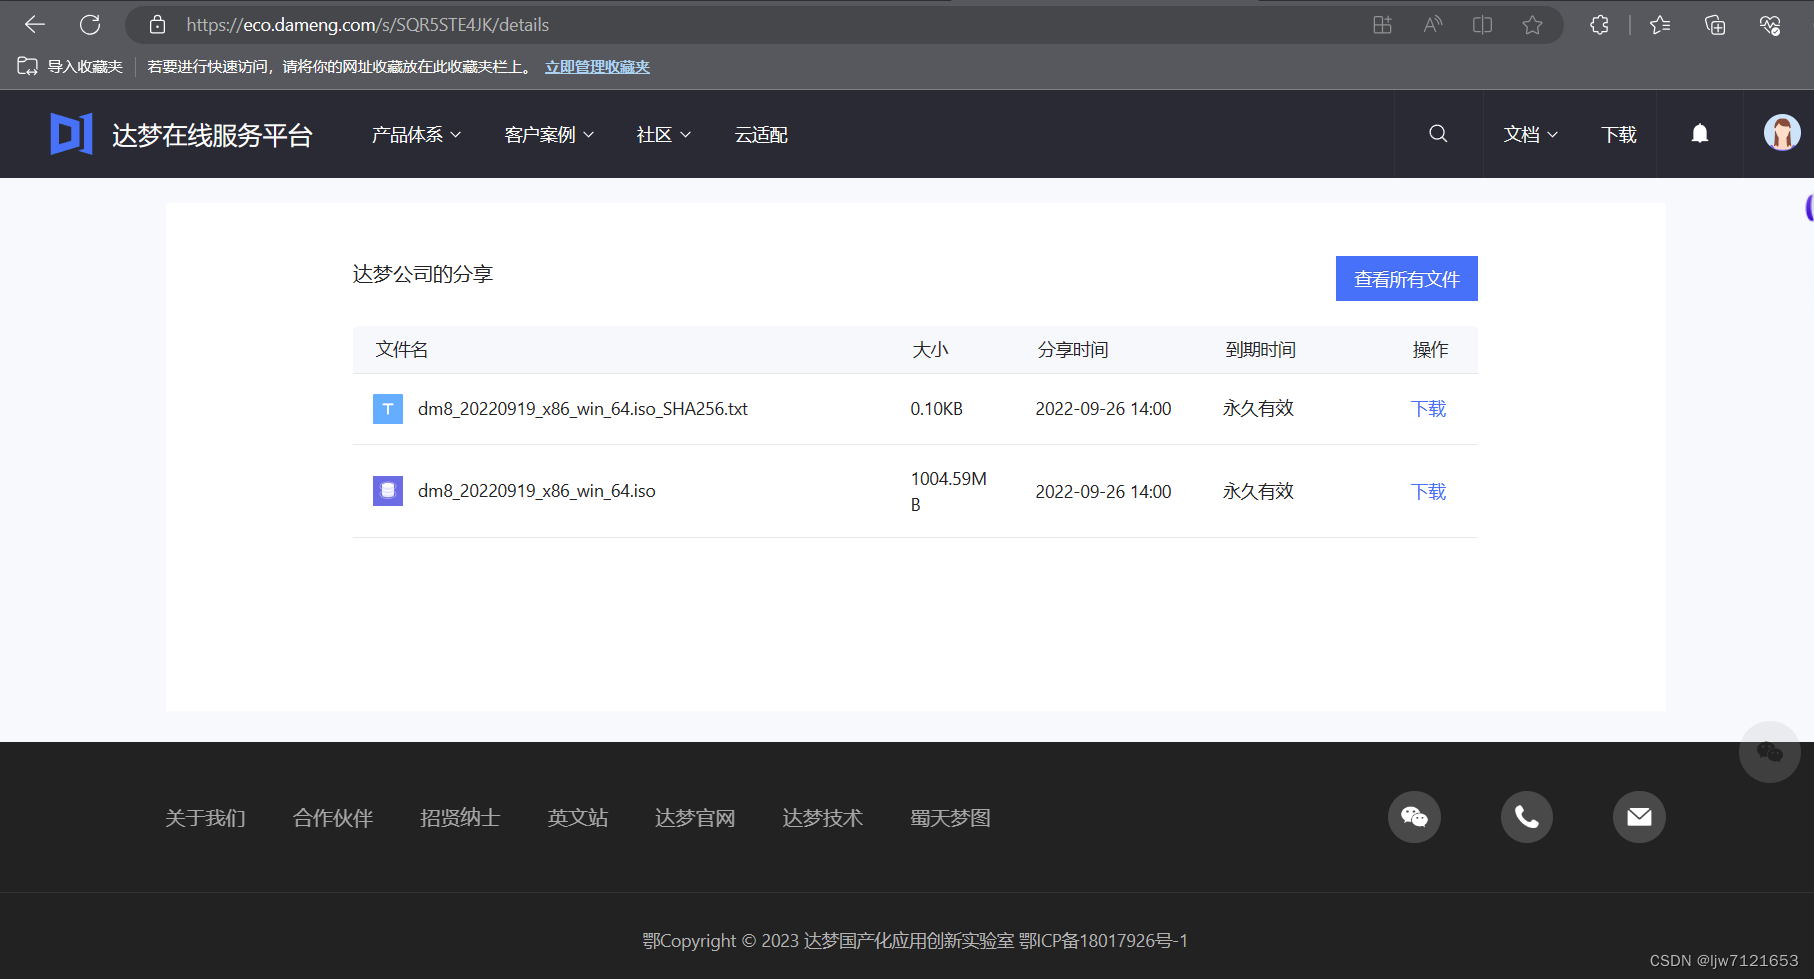This screenshot has width=1814, height=979.
Task: Open the floating chat widget bottom right
Action: coord(1768,753)
